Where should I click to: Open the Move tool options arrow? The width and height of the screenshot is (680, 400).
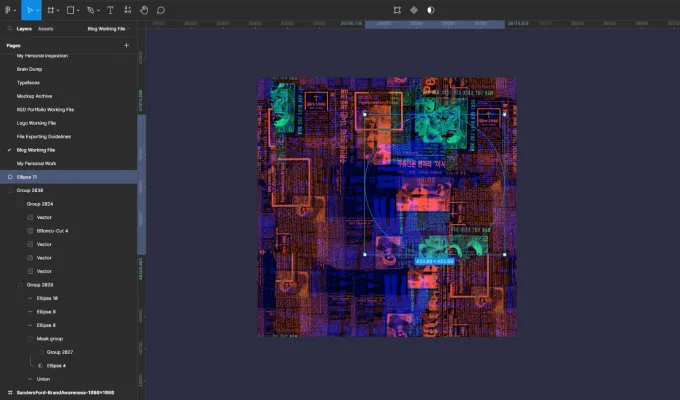(x=38, y=10)
